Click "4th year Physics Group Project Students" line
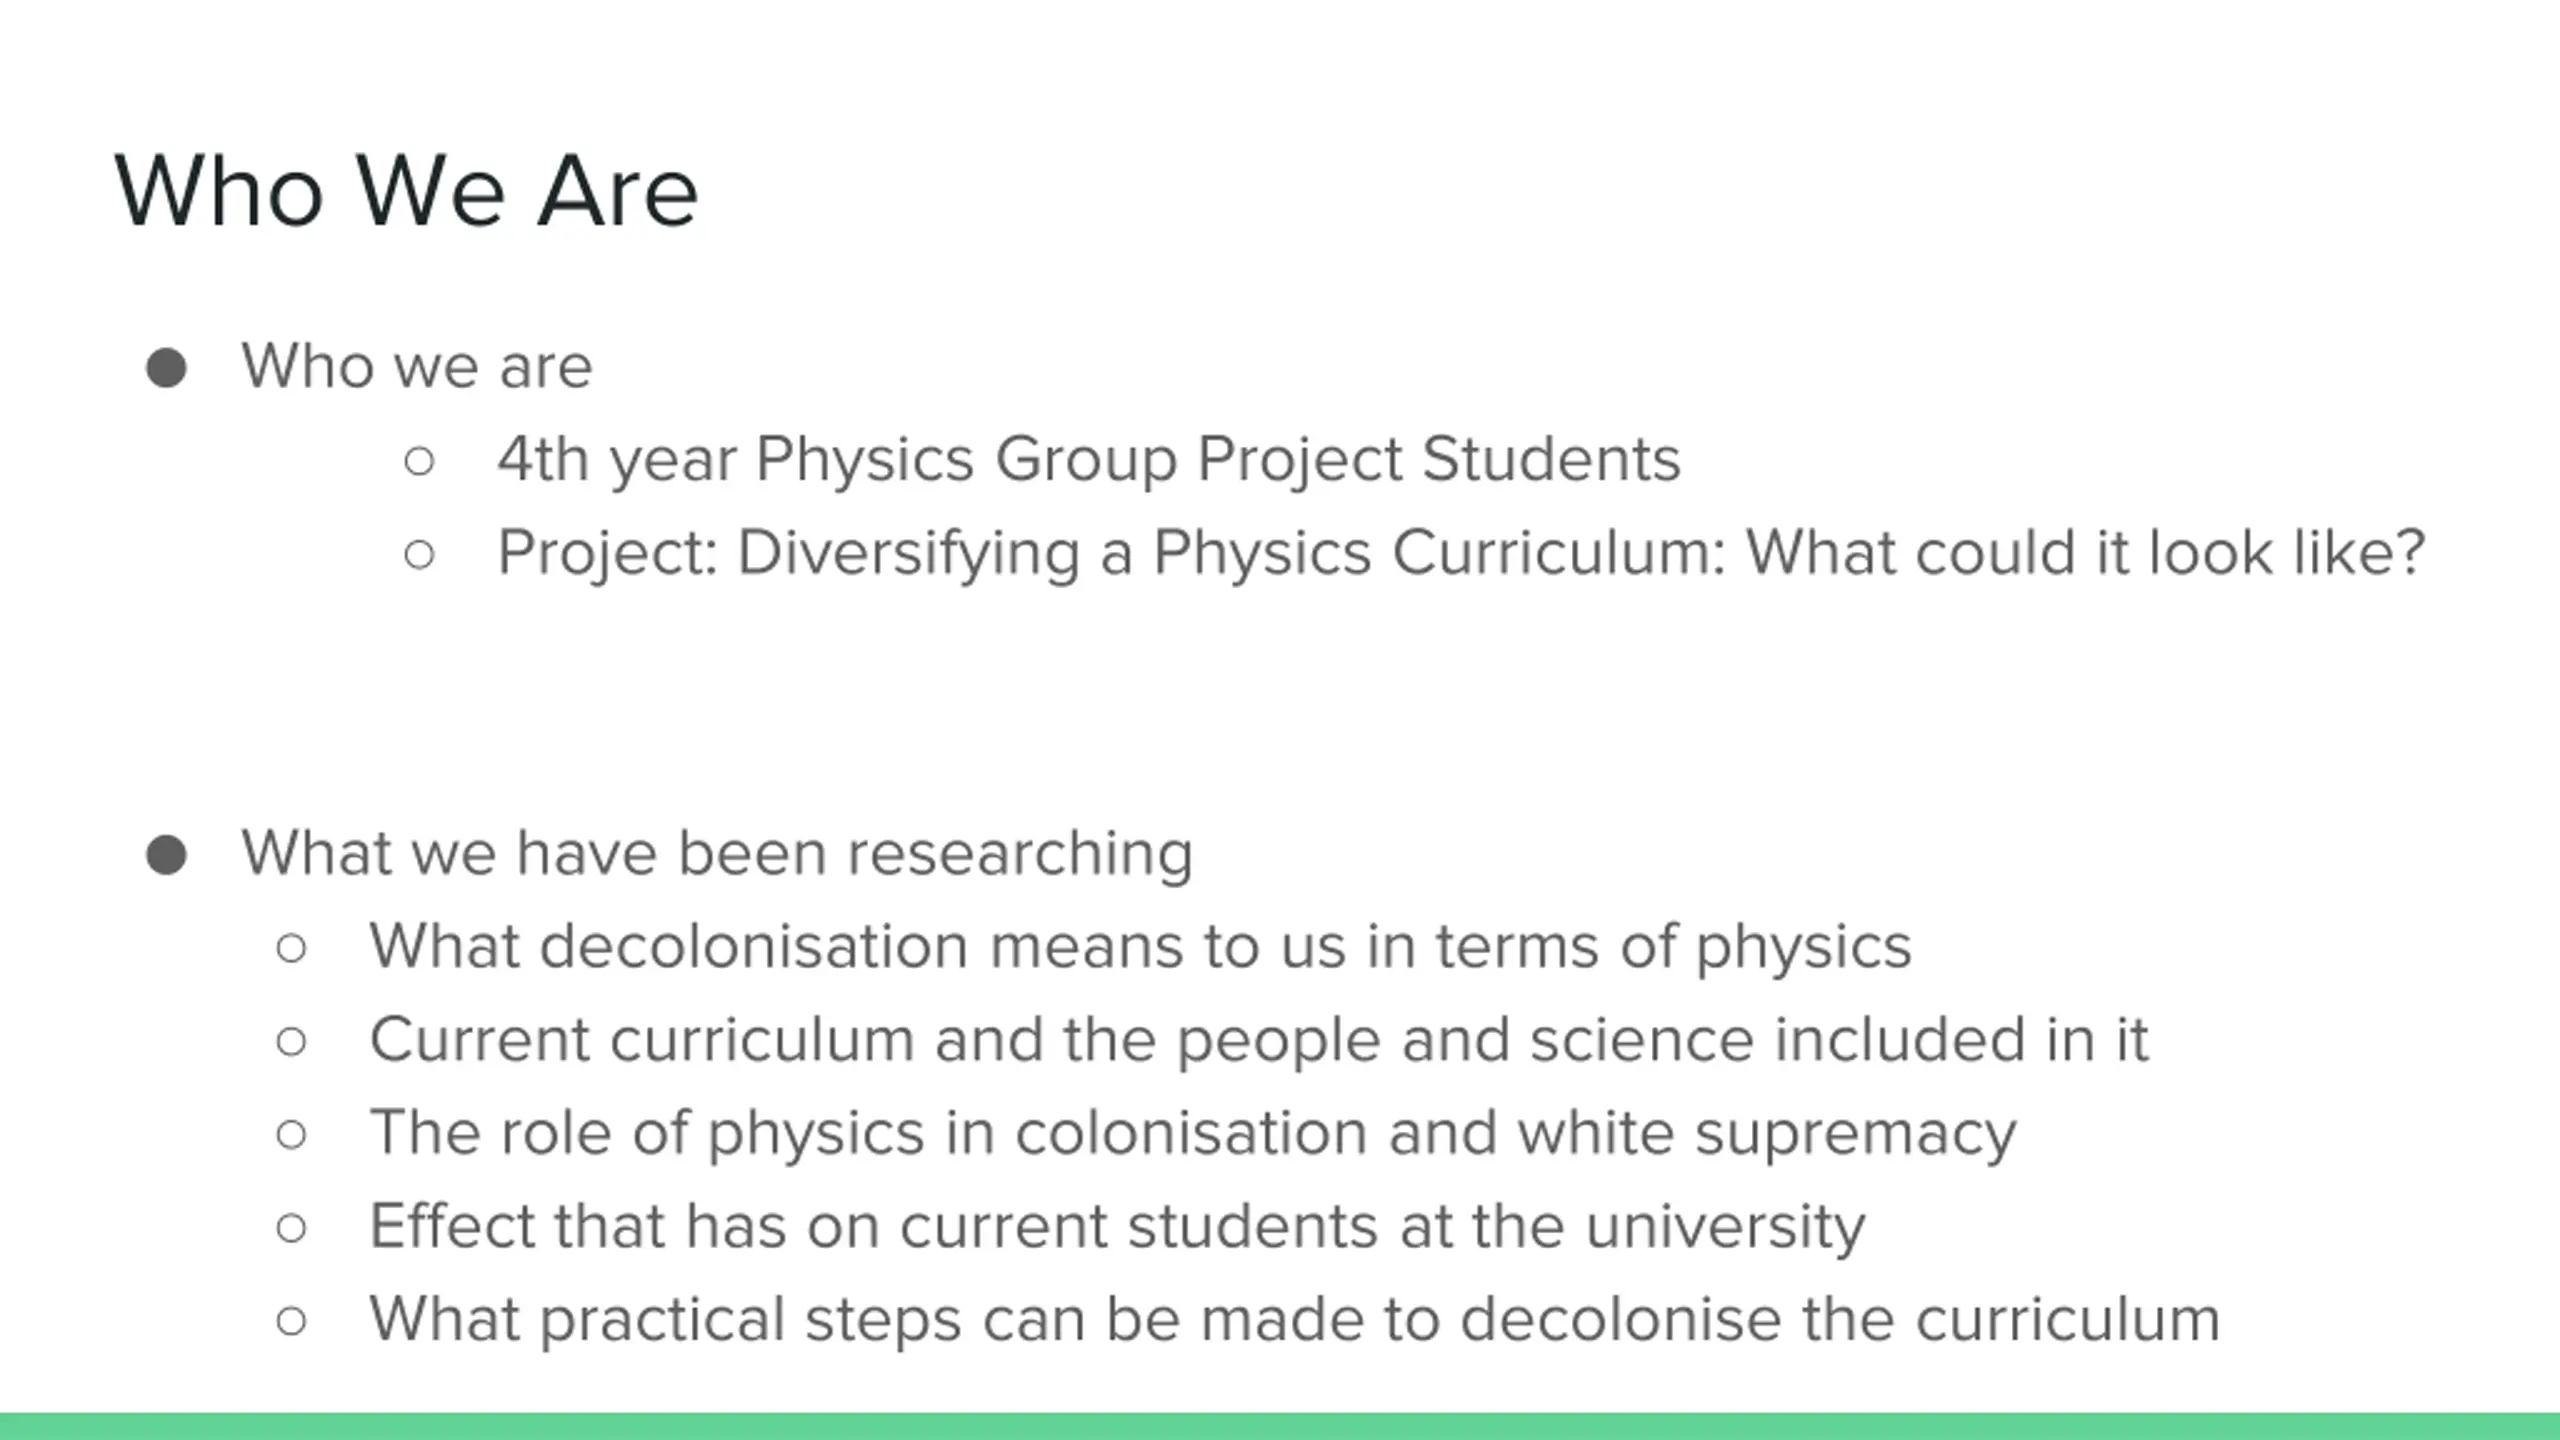 tap(1089, 459)
